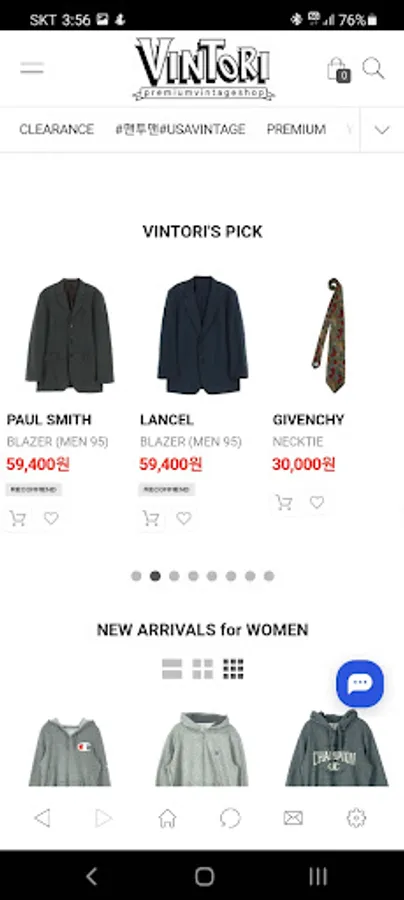
Task: Tap the home icon in bottom bar
Action: 167,818
